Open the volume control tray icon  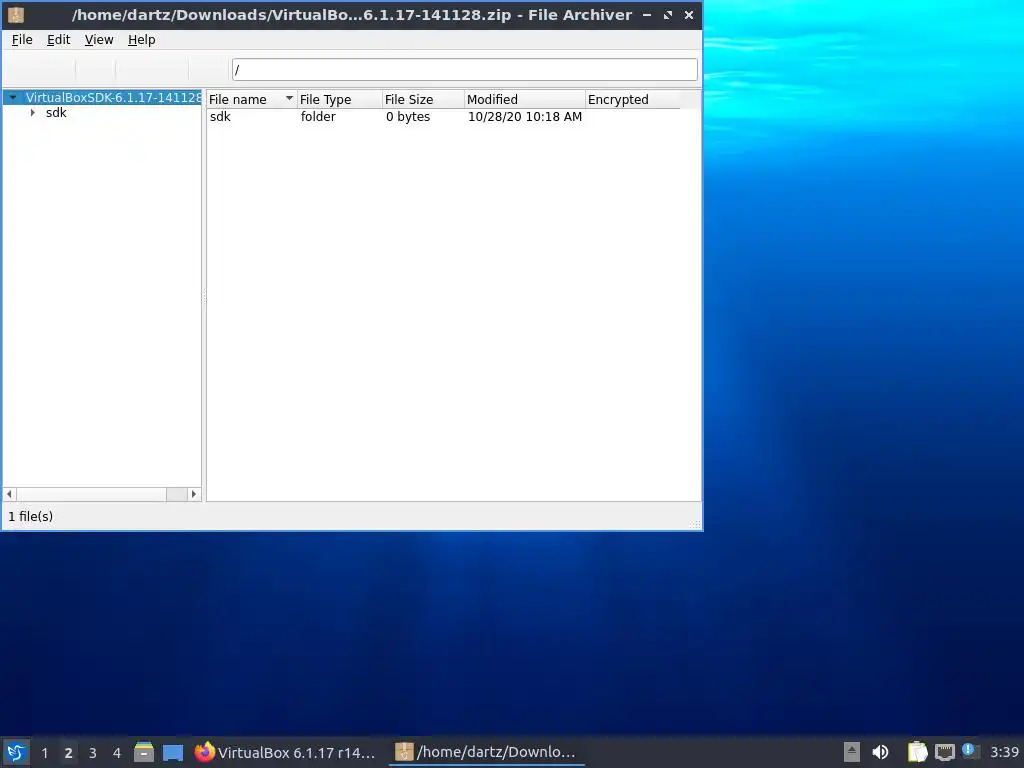pos(880,752)
